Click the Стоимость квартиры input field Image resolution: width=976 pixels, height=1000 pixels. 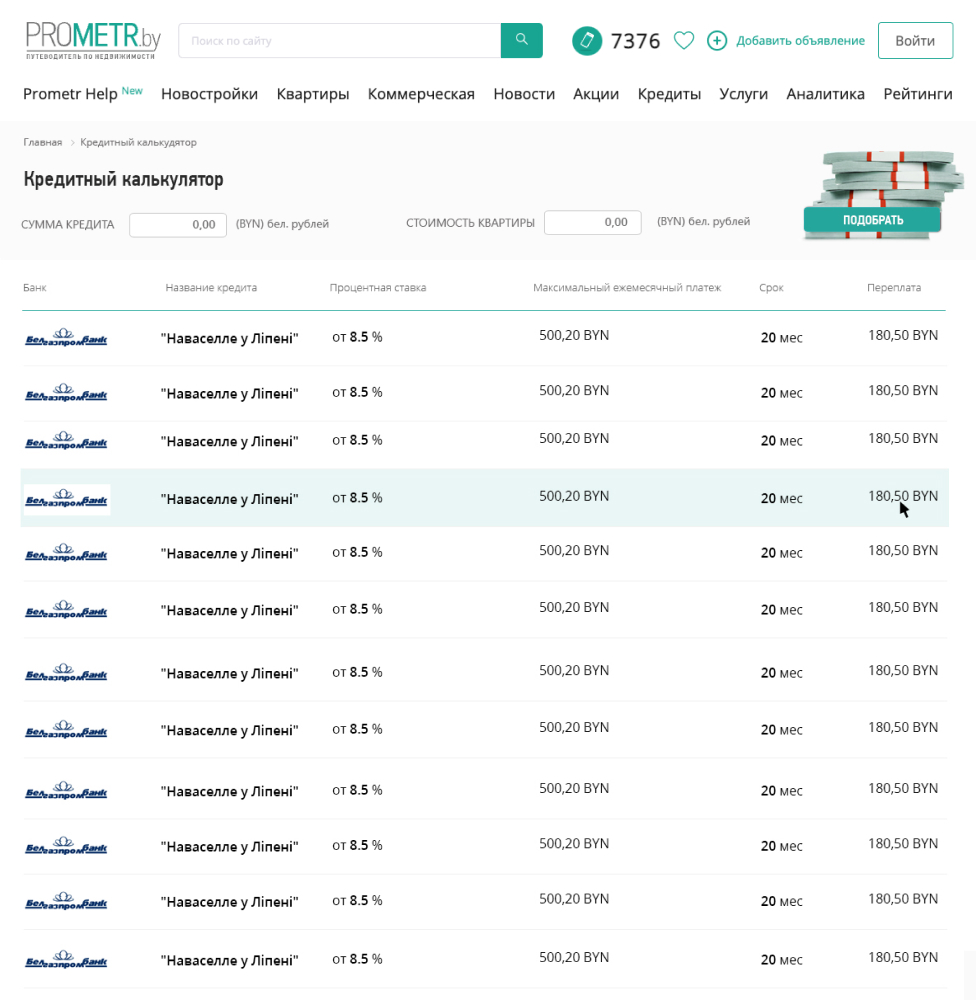pyautogui.click(x=592, y=223)
